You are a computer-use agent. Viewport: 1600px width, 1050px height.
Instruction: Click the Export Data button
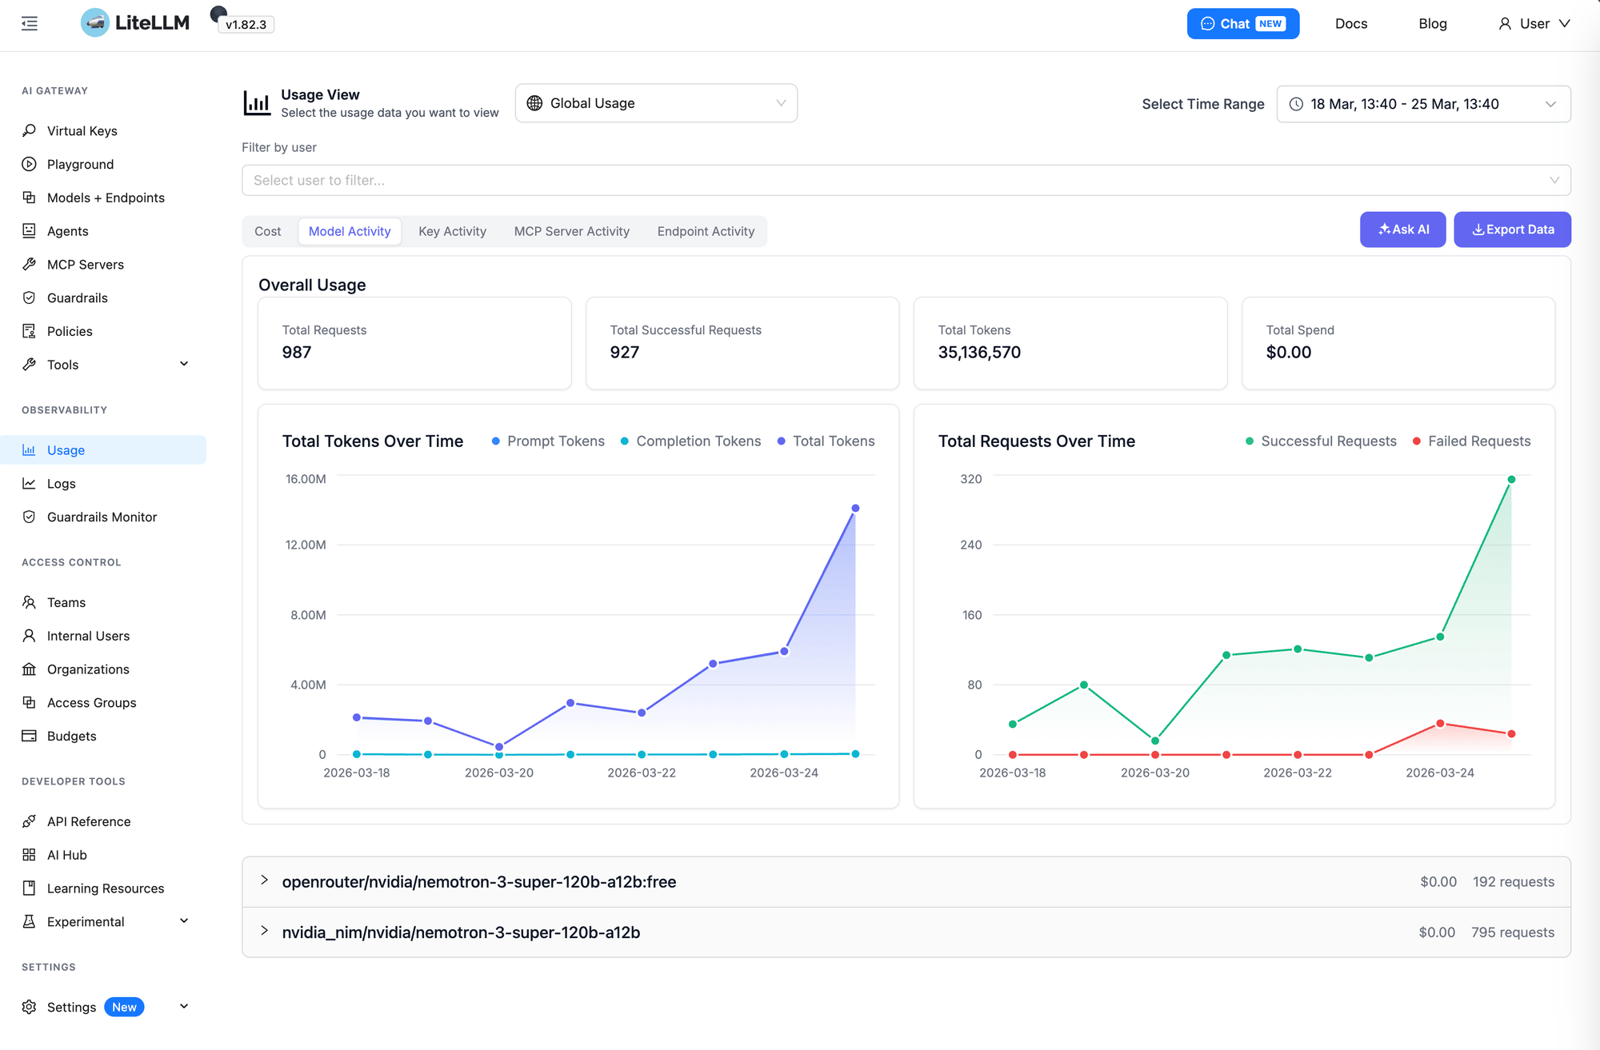[x=1512, y=229]
